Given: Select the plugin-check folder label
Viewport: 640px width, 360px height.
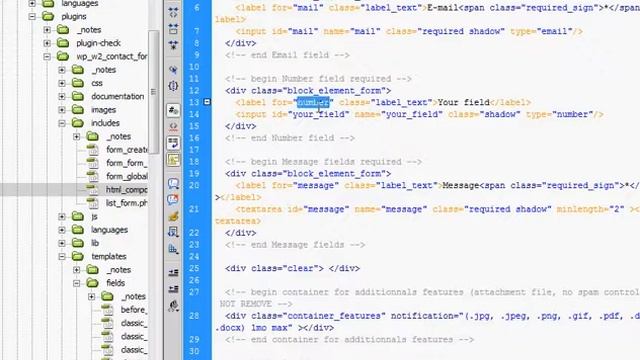Looking at the screenshot, I should coord(98,43).
